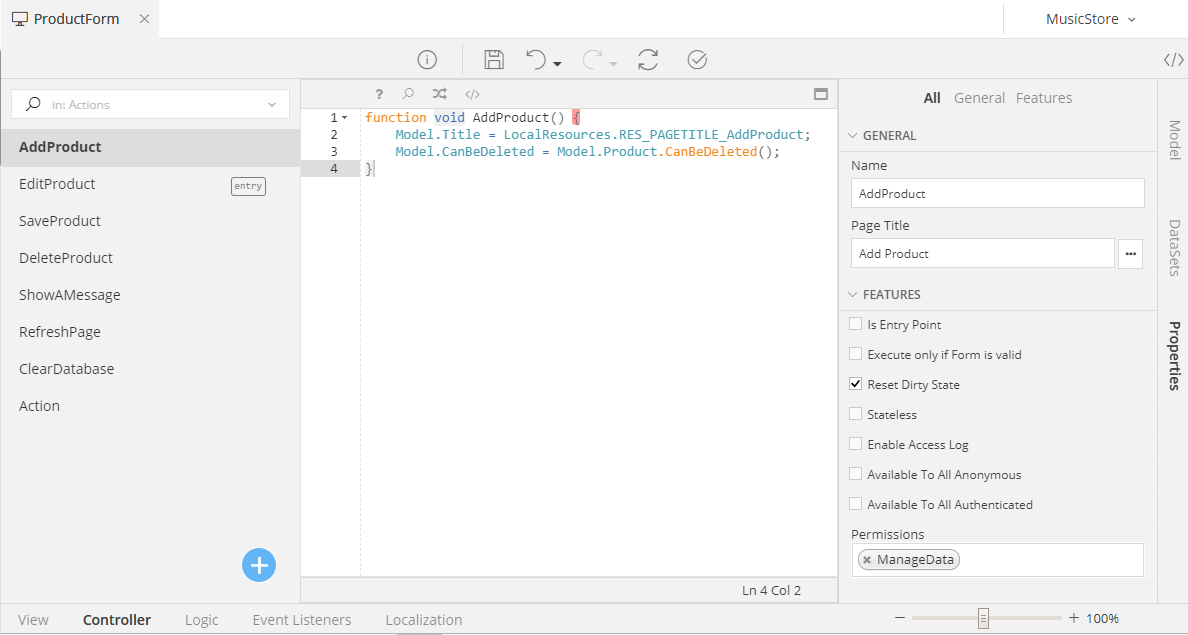The width and height of the screenshot is (1188, 635).
Task: Click the Save floppy disk icon
Action: point(493,60)
